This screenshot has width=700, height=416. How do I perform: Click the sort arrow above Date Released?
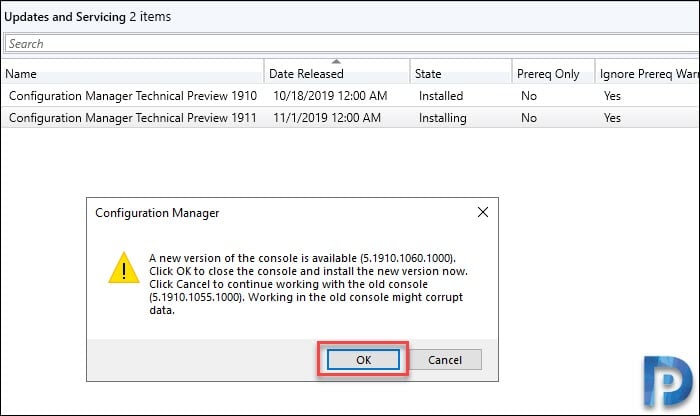click(336, 62)
